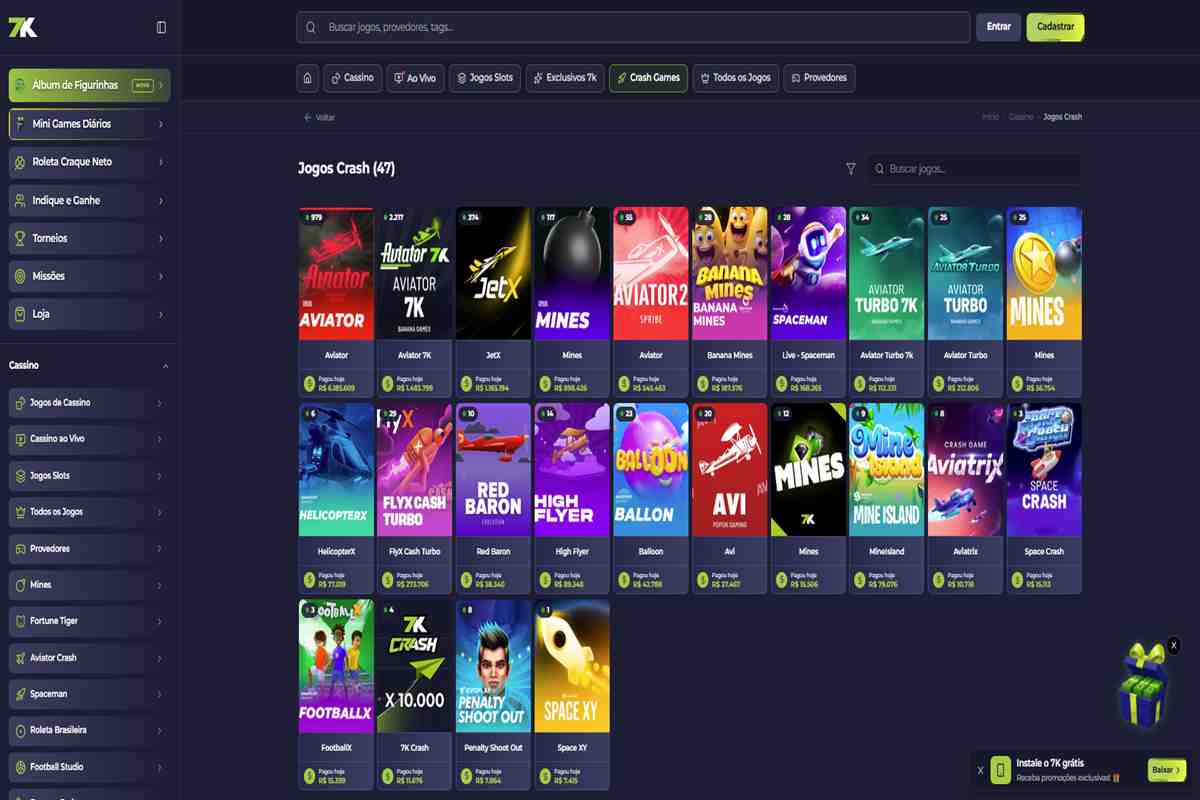Open the Provedores top tab
Viewport: 1200px width, 800px height.
[819, 78]
